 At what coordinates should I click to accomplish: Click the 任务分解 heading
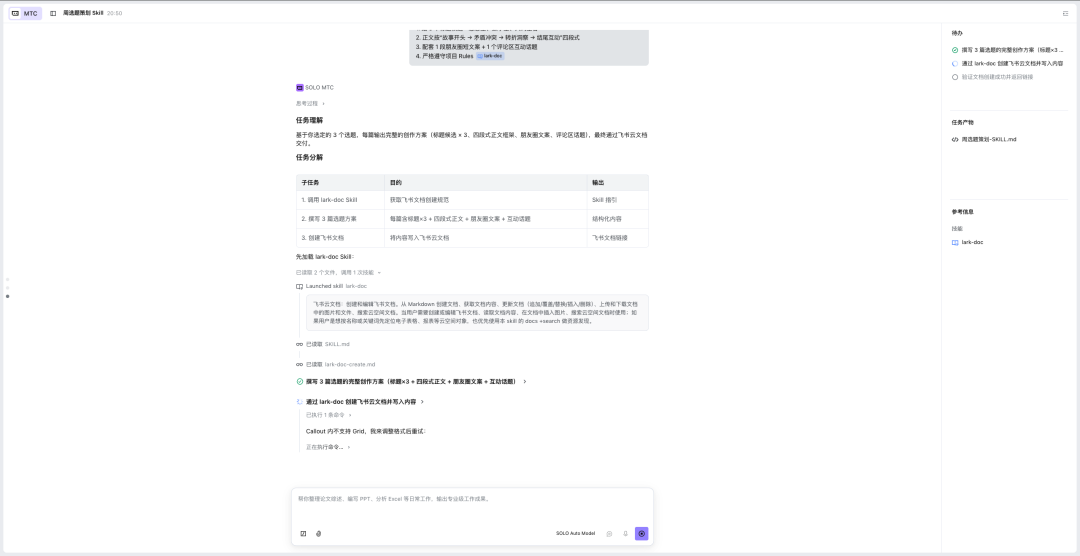[x=309, y=157]
